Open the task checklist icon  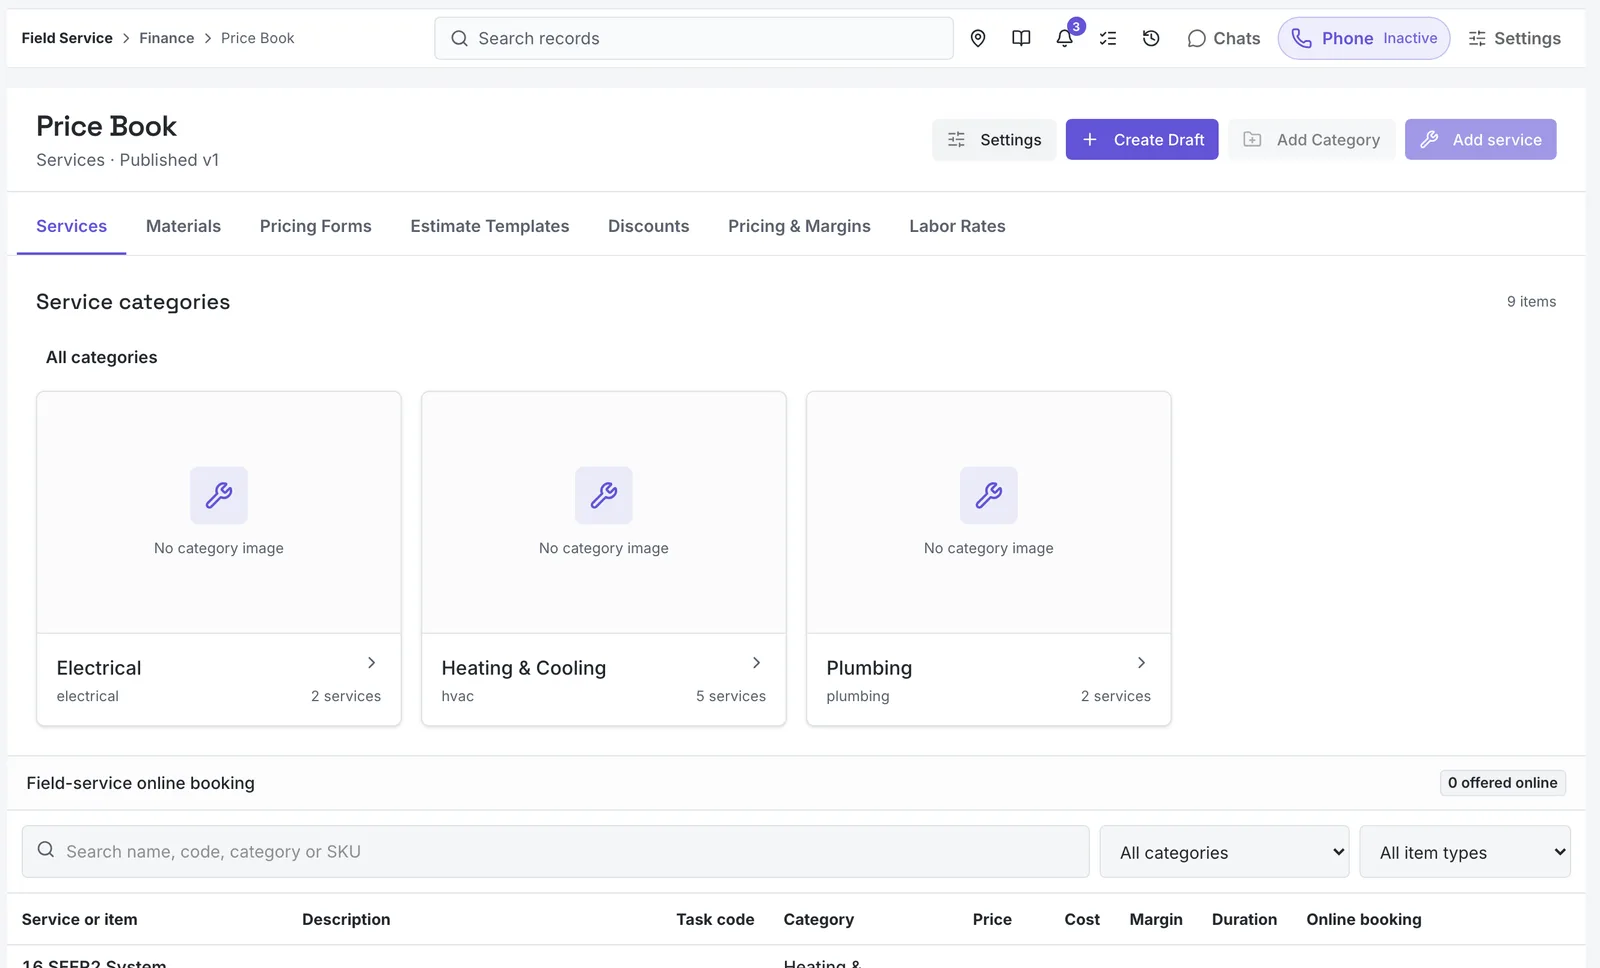tap(1108, 38)
